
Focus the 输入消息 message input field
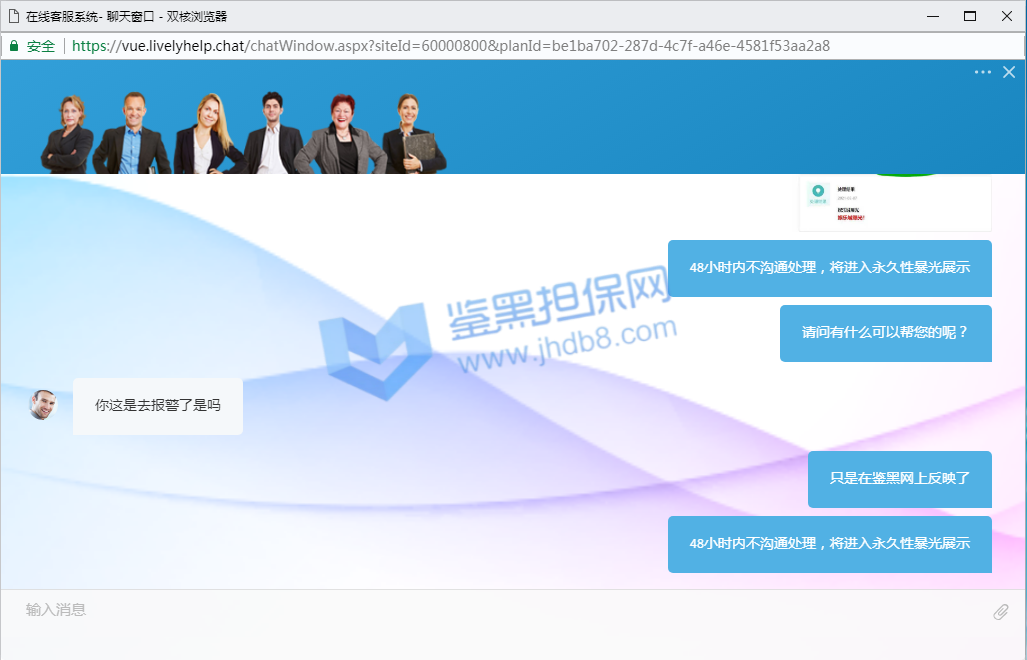[x=500, y=610]
